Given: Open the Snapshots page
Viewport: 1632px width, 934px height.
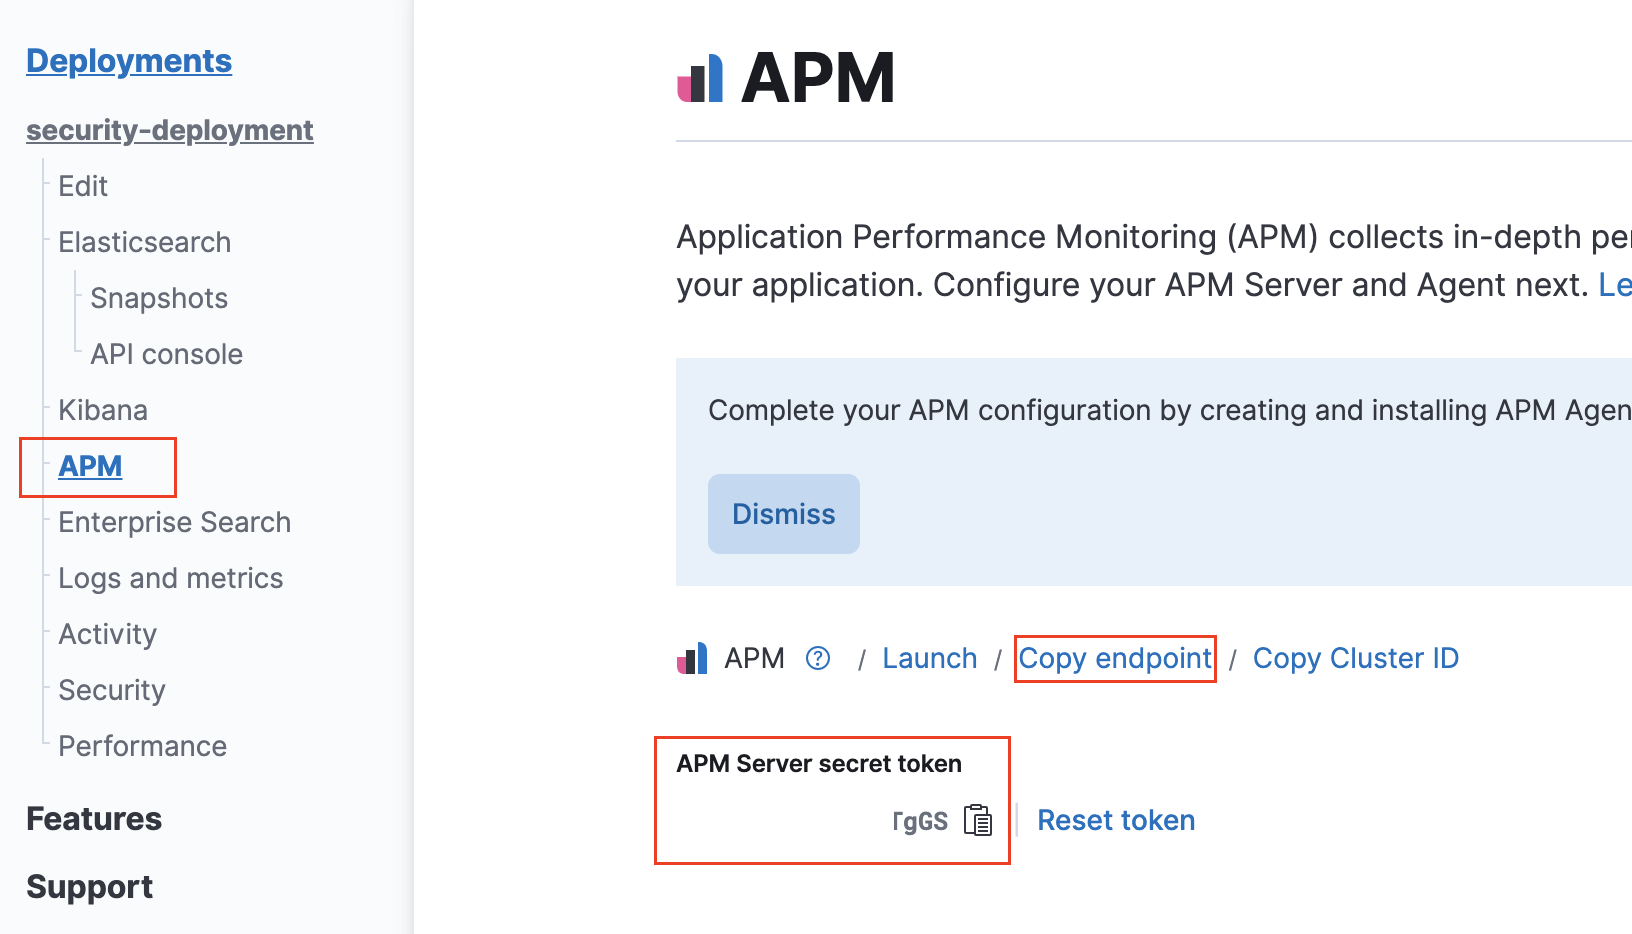Looking at the screenshot, I should (x=158, y=297).
